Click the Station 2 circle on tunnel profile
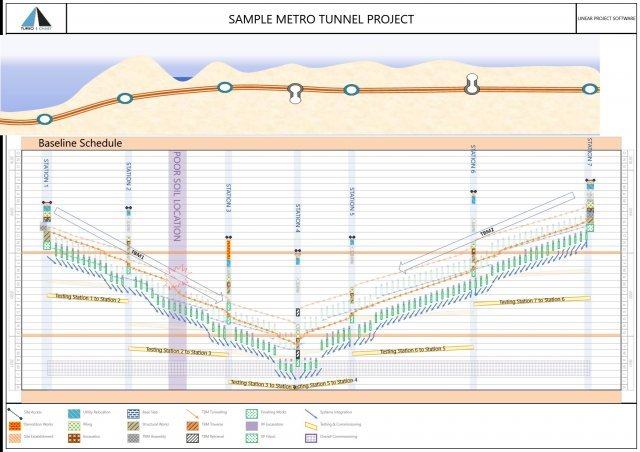The height and width of the screenshot is (452, 640). (x=125, y=98)
